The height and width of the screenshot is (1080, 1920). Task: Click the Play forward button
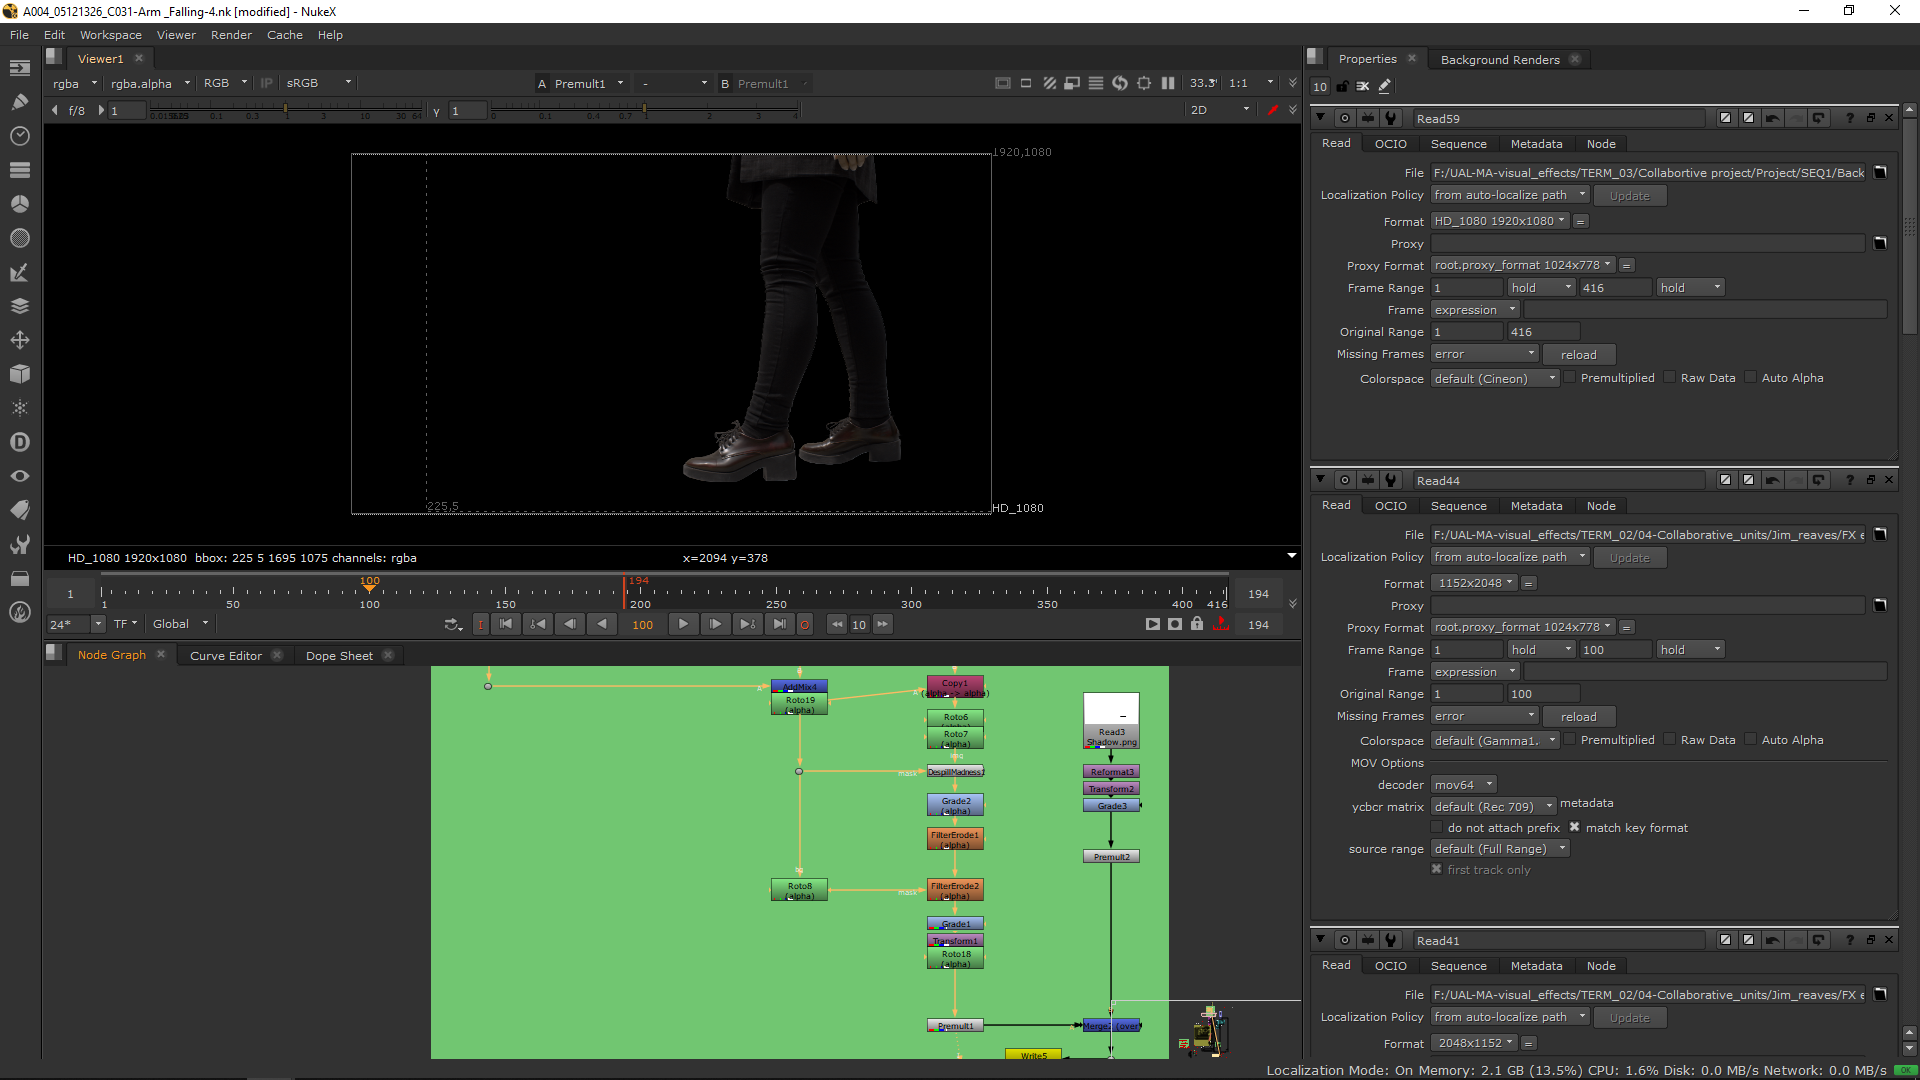[x=683, y=624]
